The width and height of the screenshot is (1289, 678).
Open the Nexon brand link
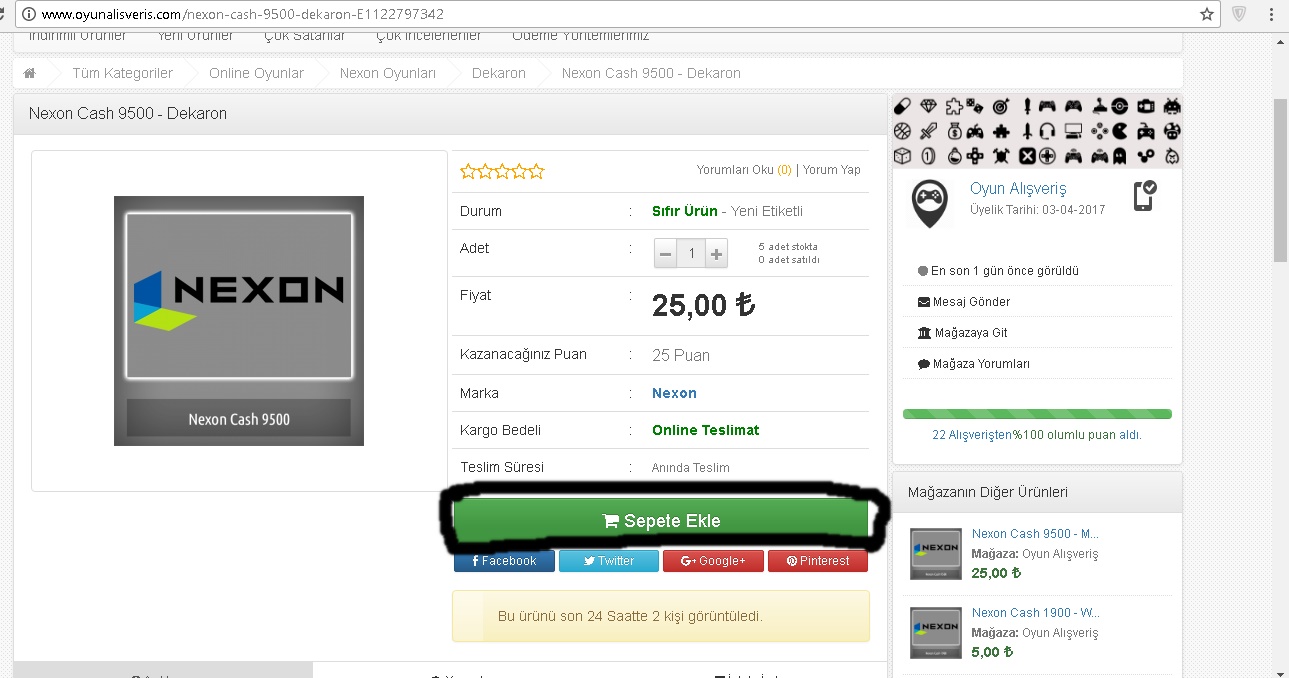pyautogui.click(x=674, y=393)
